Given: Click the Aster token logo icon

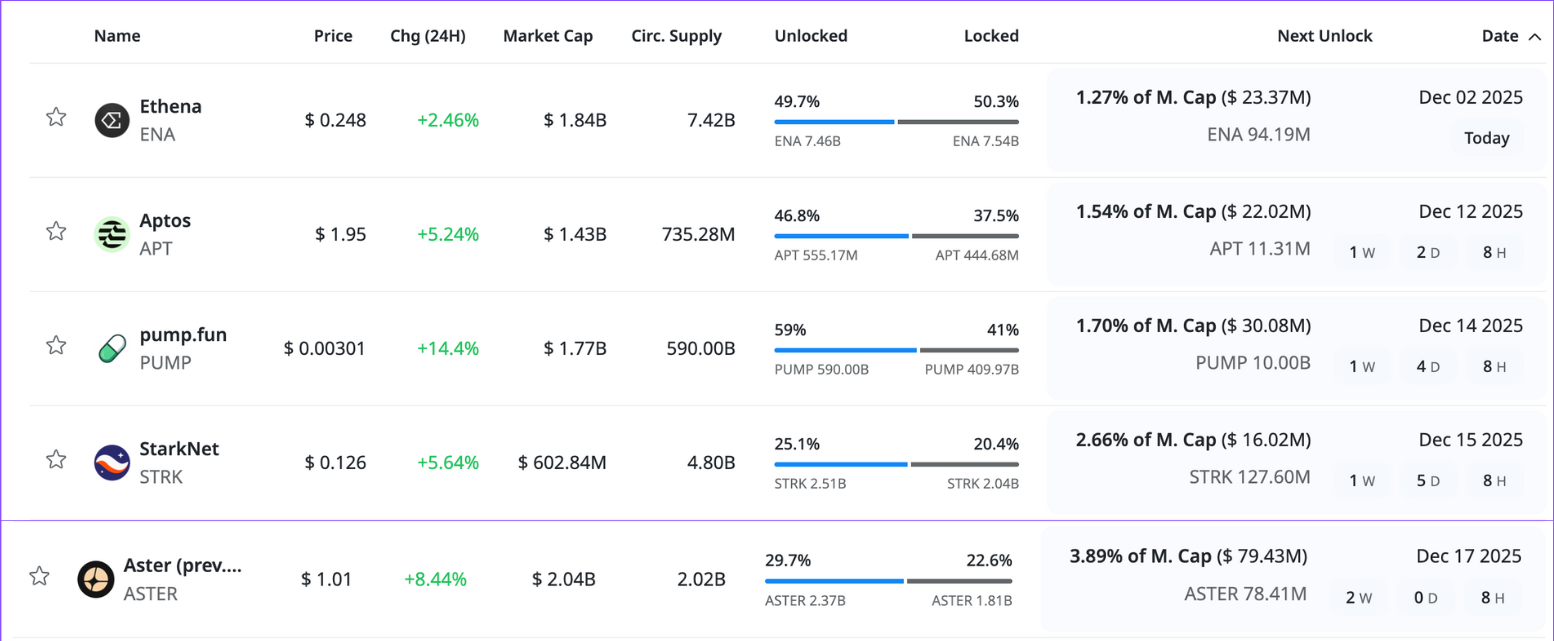Looking at the screenshot, I should 96,579.
